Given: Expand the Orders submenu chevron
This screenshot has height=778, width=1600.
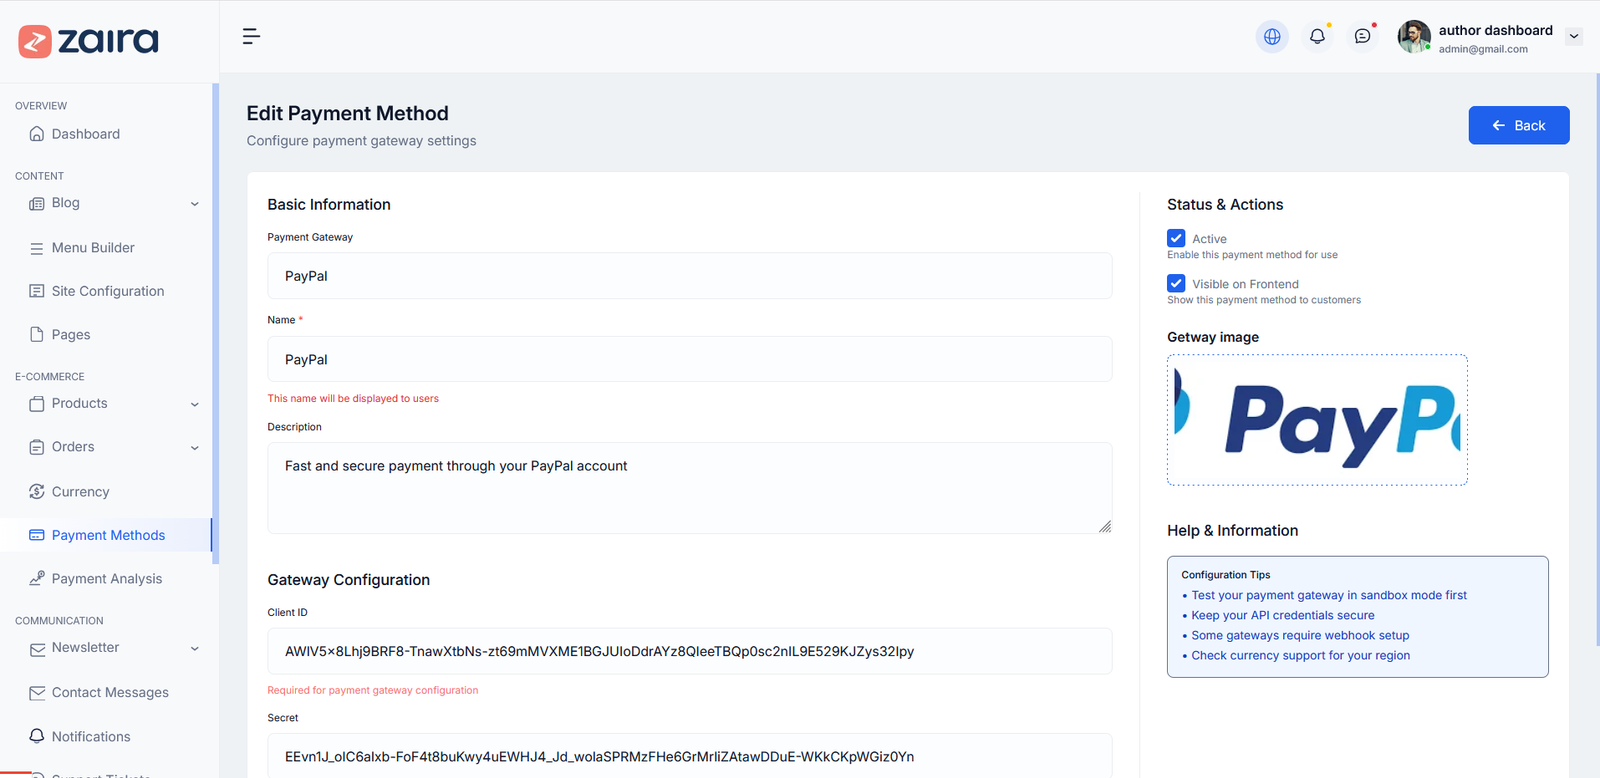Looking at the screenshot, I should tap(195, 448).
